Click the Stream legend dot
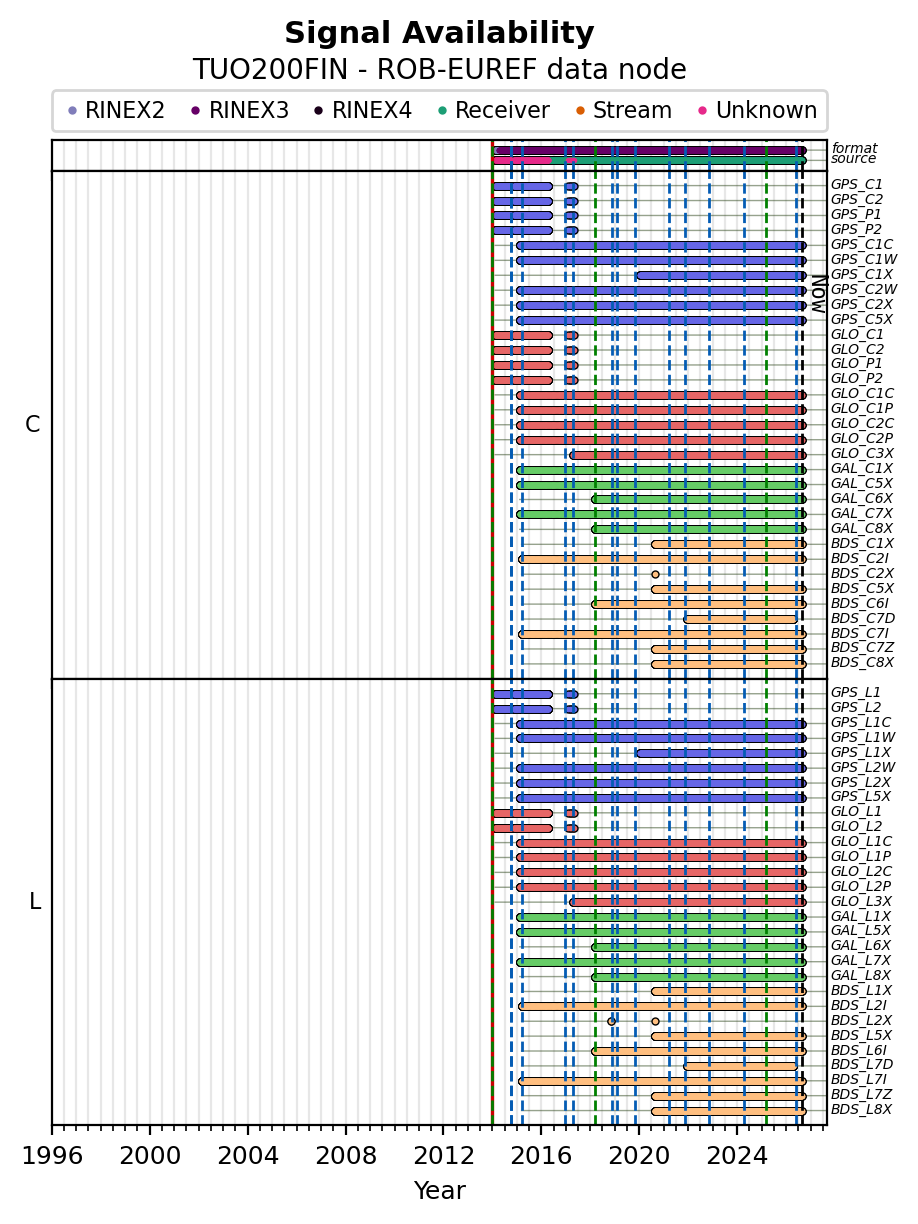 tap(579, 111)
